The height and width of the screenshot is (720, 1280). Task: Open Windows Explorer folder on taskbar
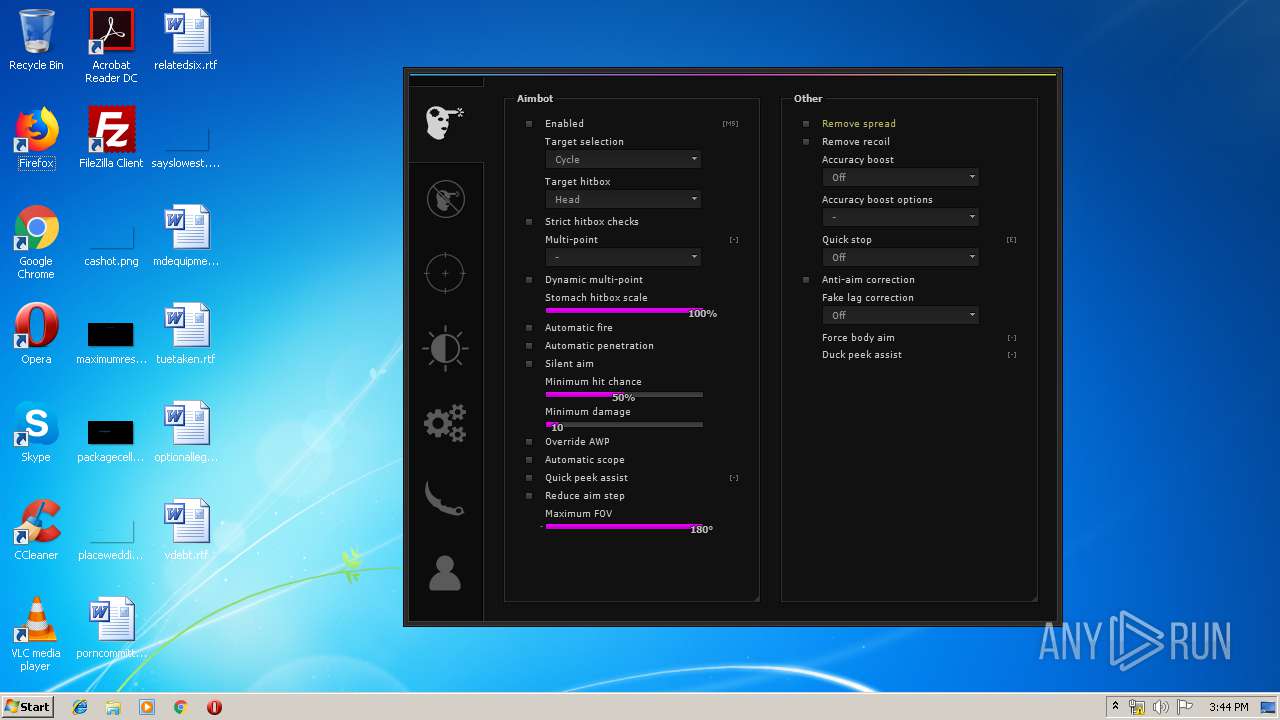tap(113, 707)
